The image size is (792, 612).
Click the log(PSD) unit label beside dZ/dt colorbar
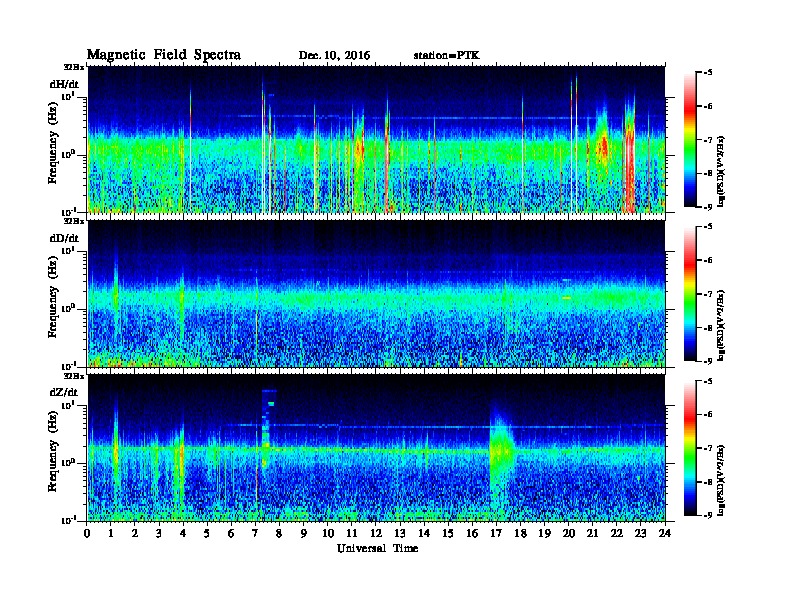[721, 480]
